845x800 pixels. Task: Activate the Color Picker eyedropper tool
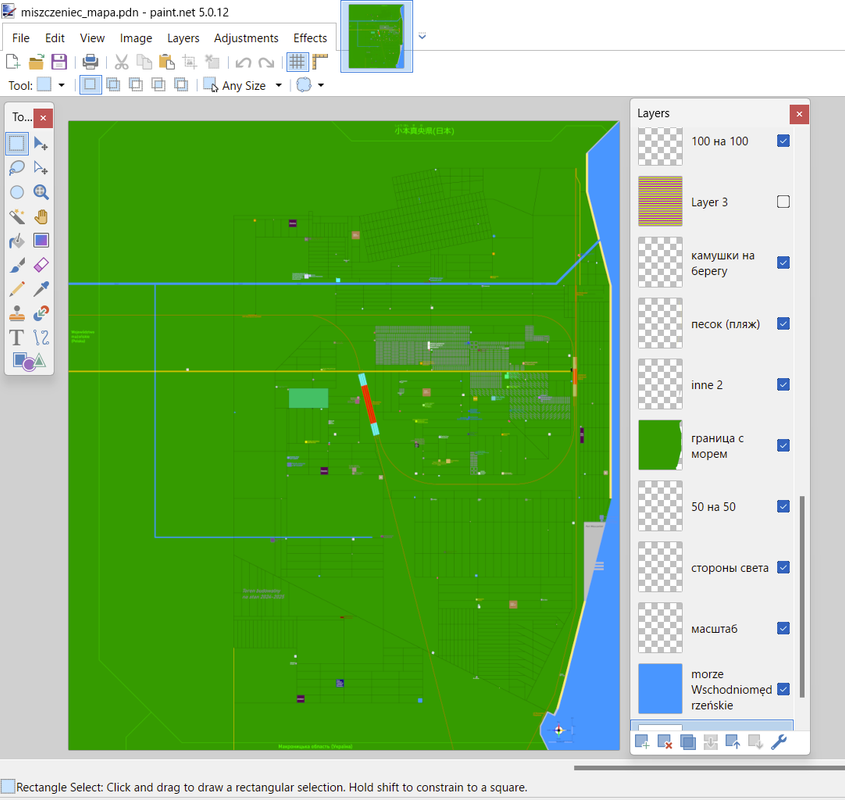point(41,289)
